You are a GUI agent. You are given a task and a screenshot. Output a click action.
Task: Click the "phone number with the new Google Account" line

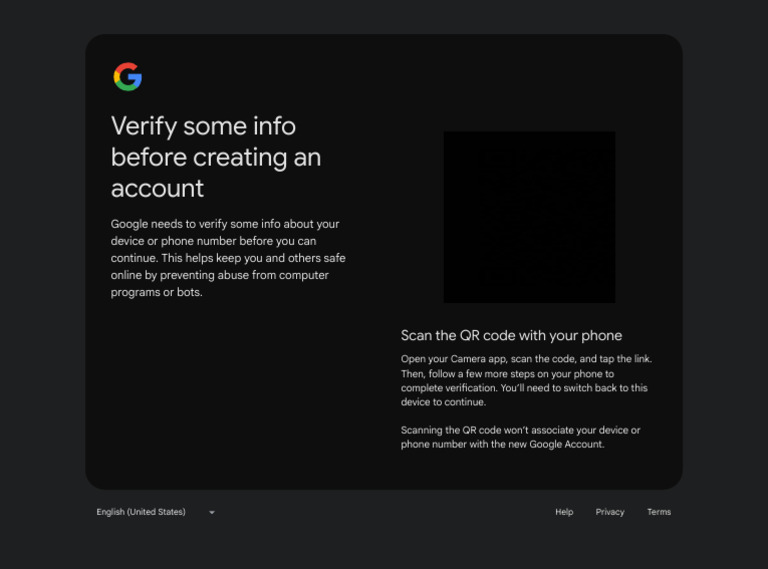click(x=502, y=444)
